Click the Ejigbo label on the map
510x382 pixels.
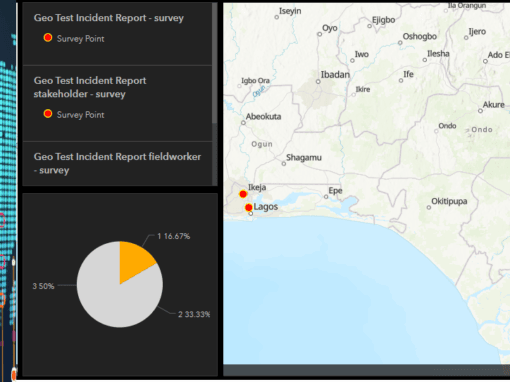pyautogui.click(x=383, y=20)
